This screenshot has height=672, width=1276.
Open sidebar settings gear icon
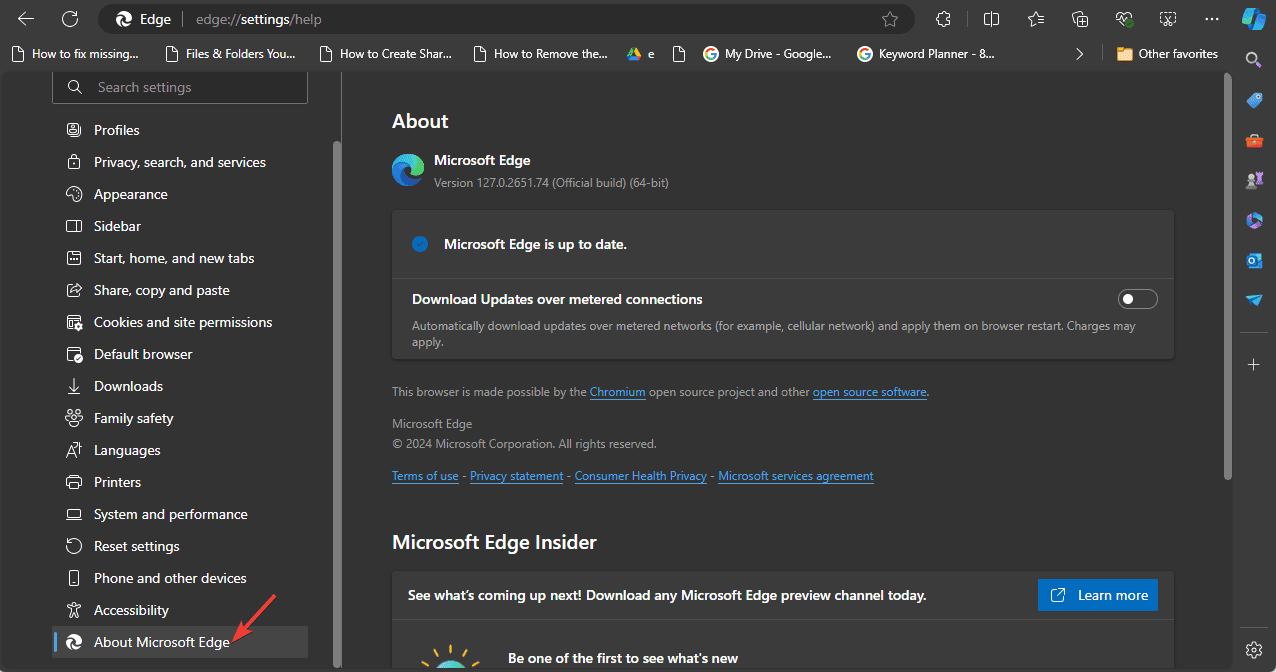pos(1254,649)
